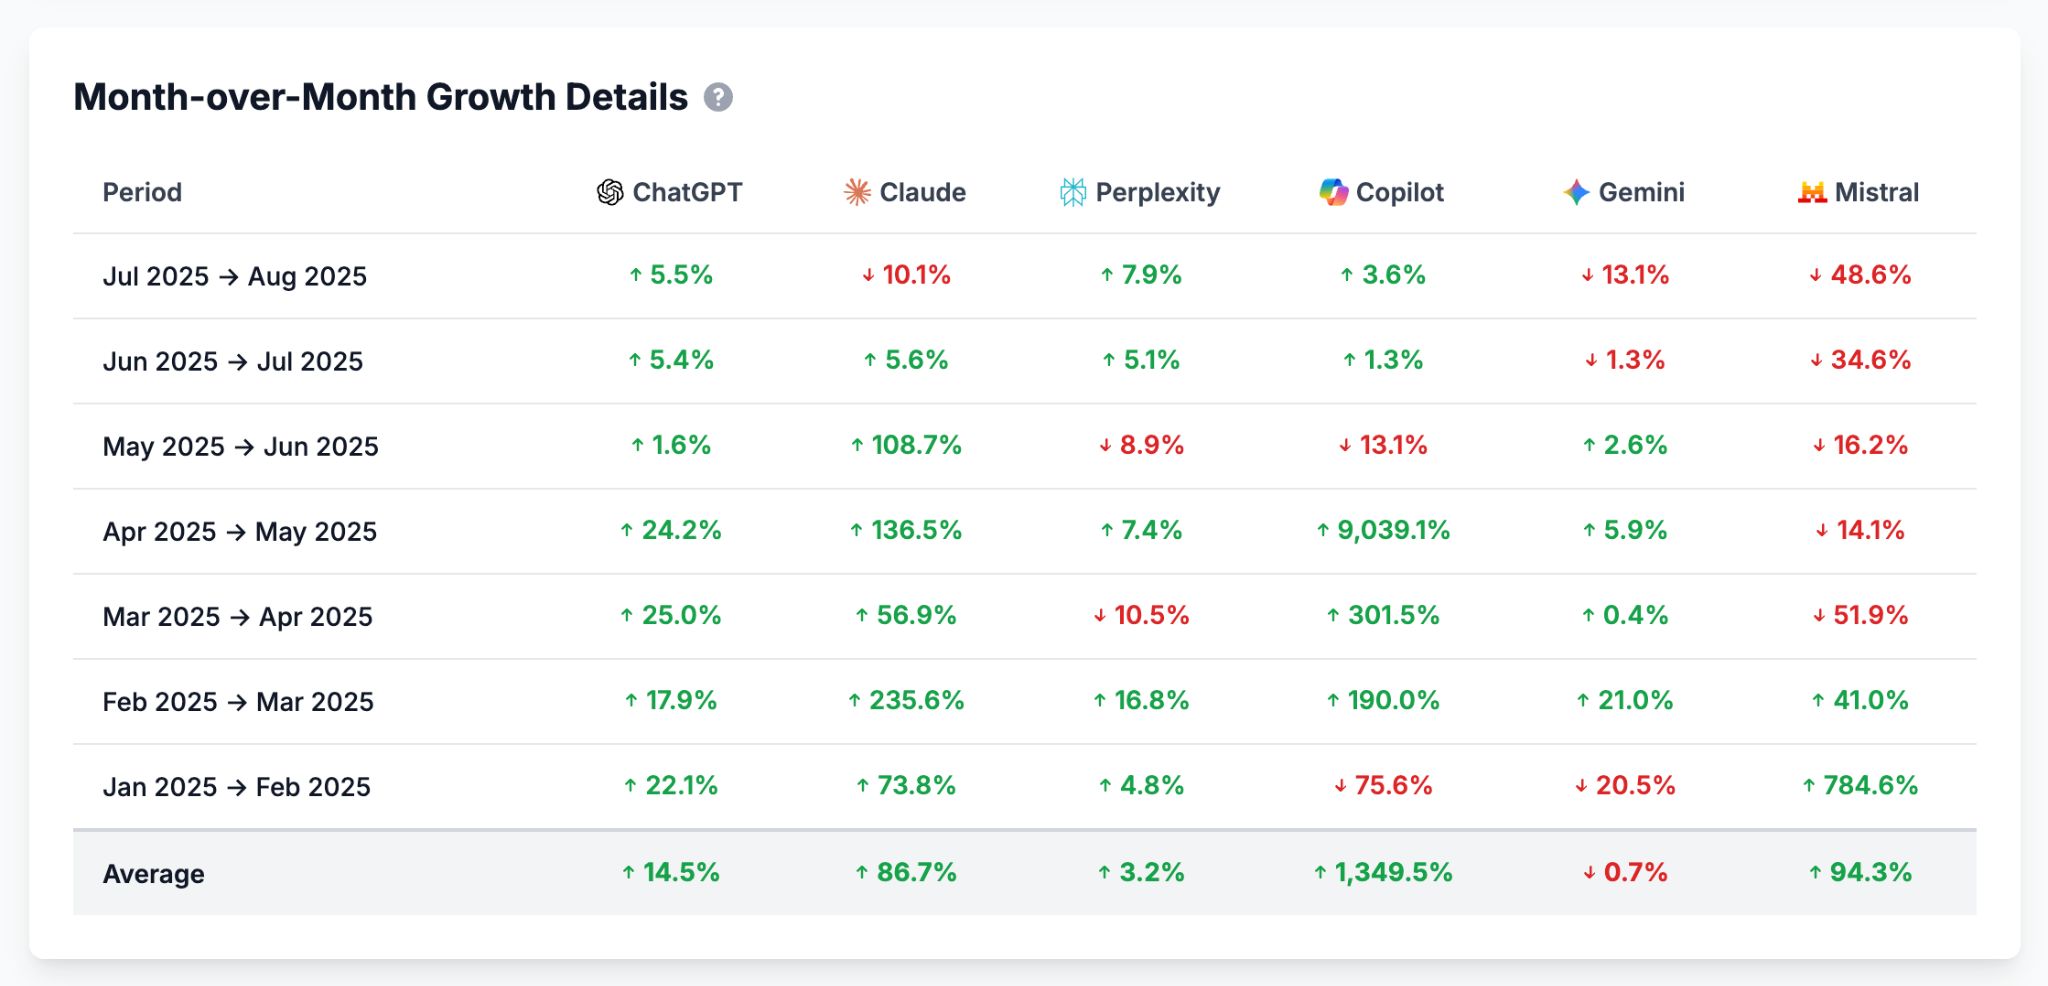This screenshot has height=986, width=2048.
Task: Click the Claude starburst icon
Action: tap(857, 192)
